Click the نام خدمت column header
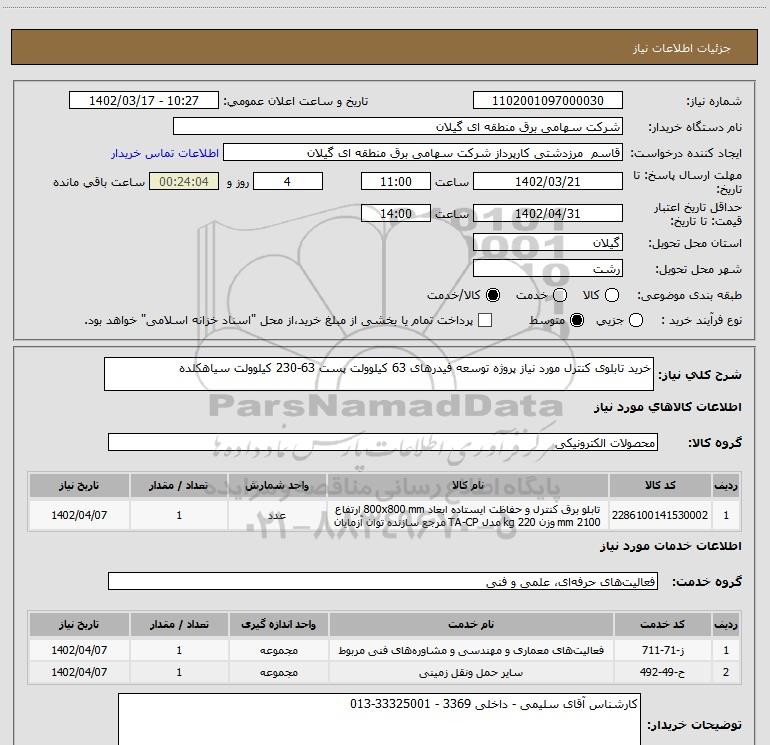770x745 pixels. click(x=471, y=624)
